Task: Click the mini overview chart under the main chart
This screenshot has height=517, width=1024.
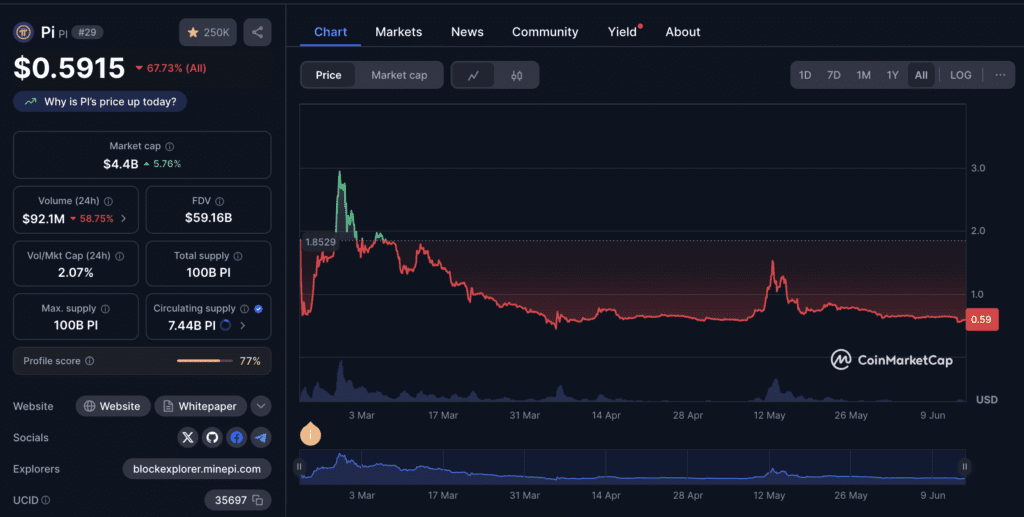Action: pyautogui.click(x=632, y=467)
